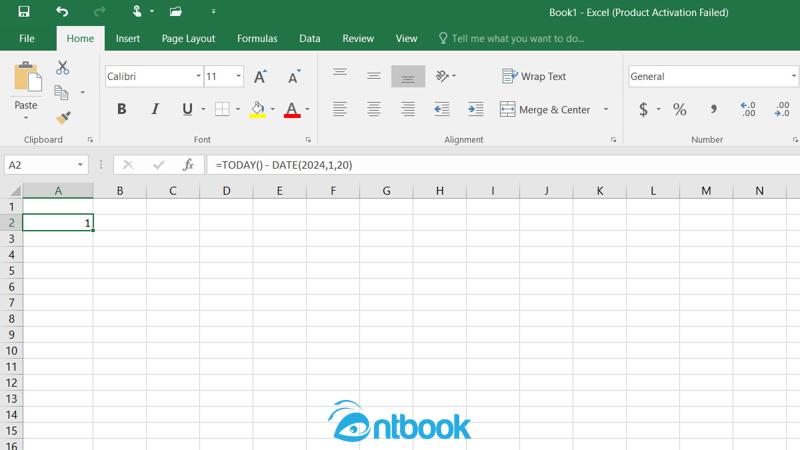Decrease font size with small A

click(x=293, y=77)
